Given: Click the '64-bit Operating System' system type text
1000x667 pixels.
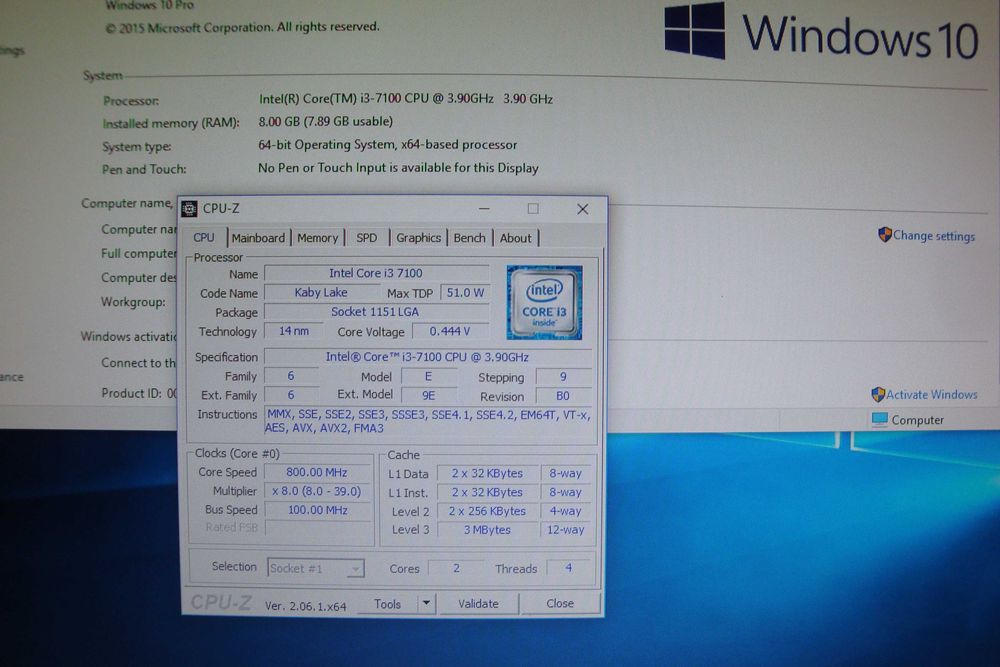Looking at the screenshot, I should click(x=388, y=145).
